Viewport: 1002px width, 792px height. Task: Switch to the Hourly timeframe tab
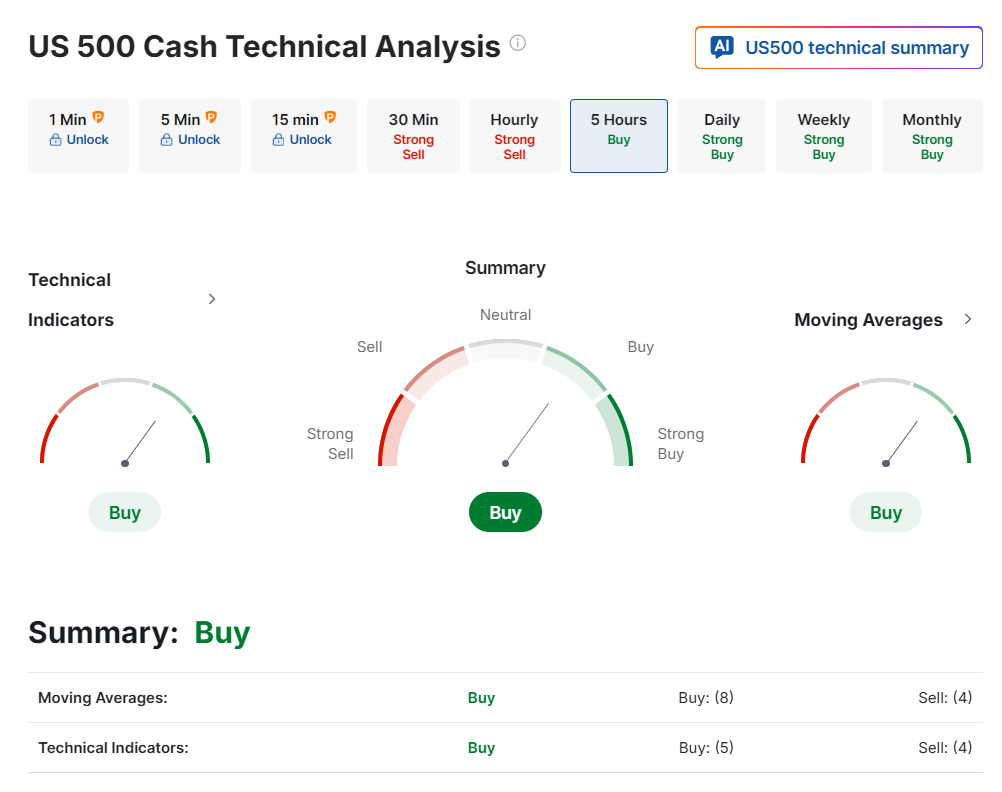click(x=514, y=136)
